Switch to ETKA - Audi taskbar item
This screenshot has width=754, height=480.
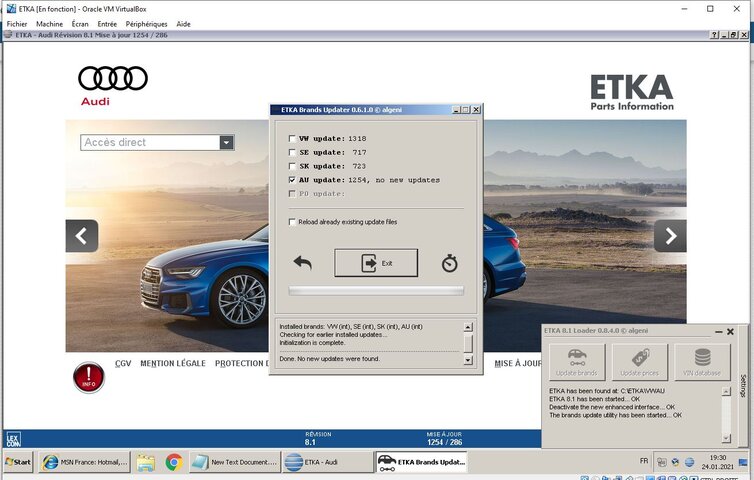[327, 462]
